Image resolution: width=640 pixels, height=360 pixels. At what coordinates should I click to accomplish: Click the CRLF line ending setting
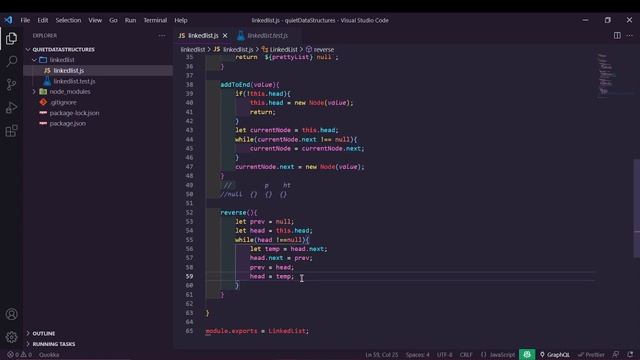click(x=466, y=355)
